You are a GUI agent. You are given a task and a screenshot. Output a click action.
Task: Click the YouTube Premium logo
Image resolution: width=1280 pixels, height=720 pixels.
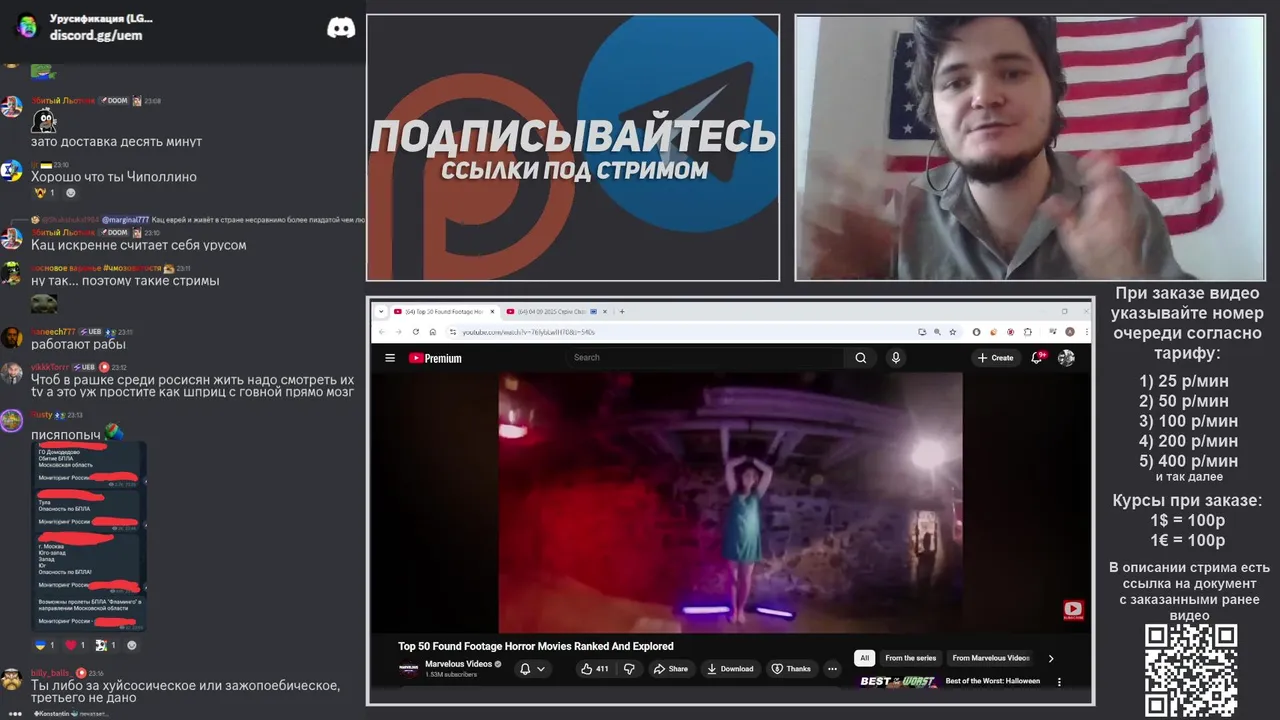pos(435,358)
